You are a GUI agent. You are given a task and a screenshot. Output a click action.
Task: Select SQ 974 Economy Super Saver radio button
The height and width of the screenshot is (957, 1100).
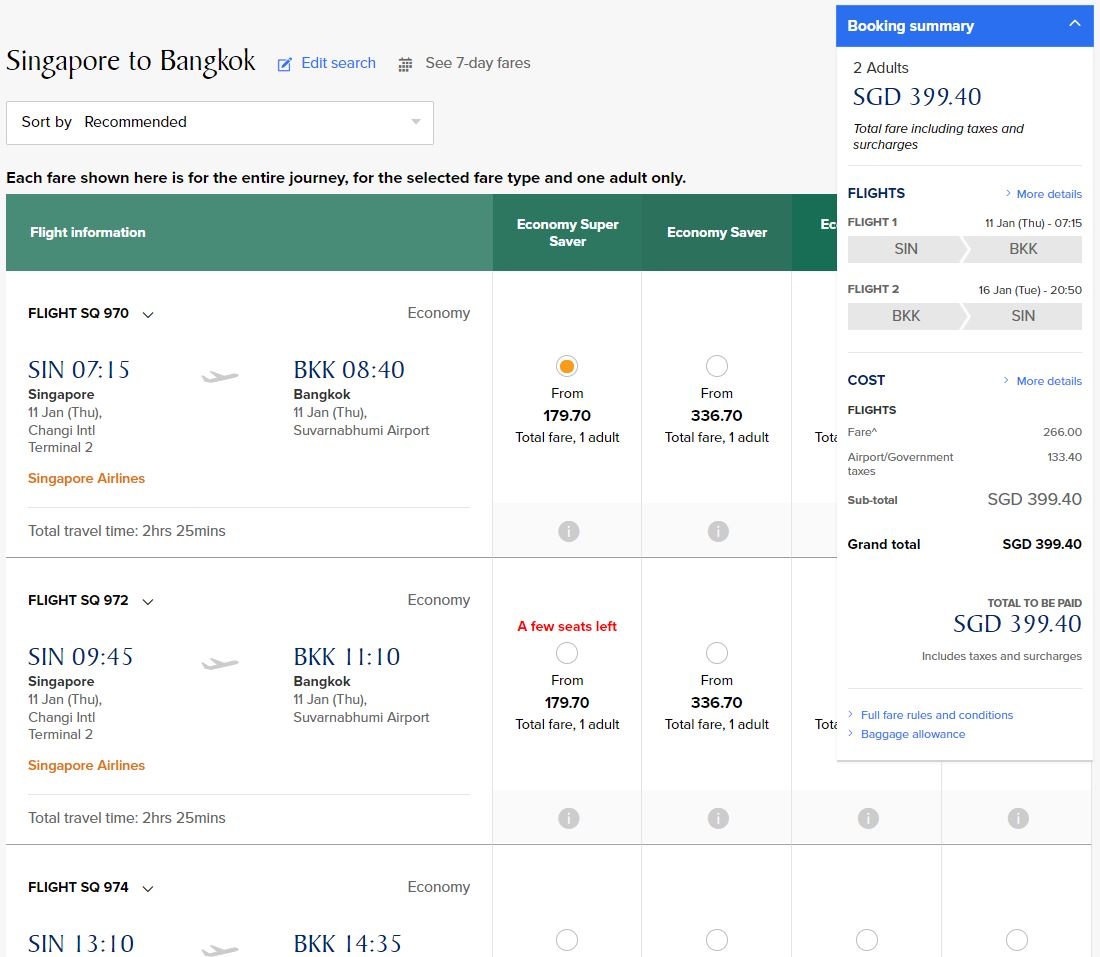[x=567, y=940]
